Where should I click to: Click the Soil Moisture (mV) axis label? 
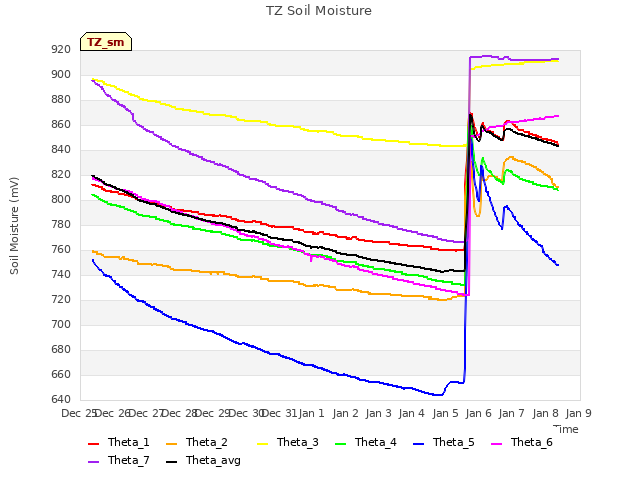[x=14, y=226]
